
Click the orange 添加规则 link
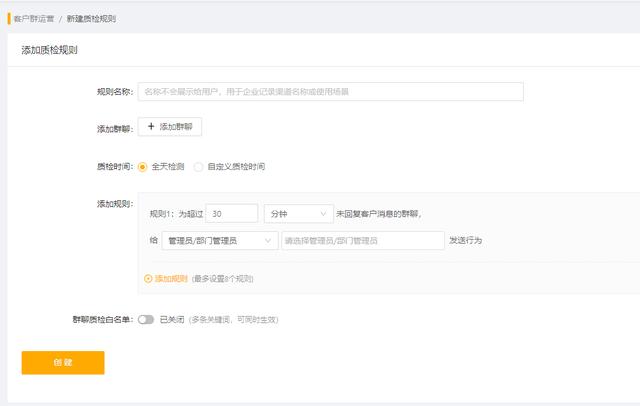(x=171, y=279)
